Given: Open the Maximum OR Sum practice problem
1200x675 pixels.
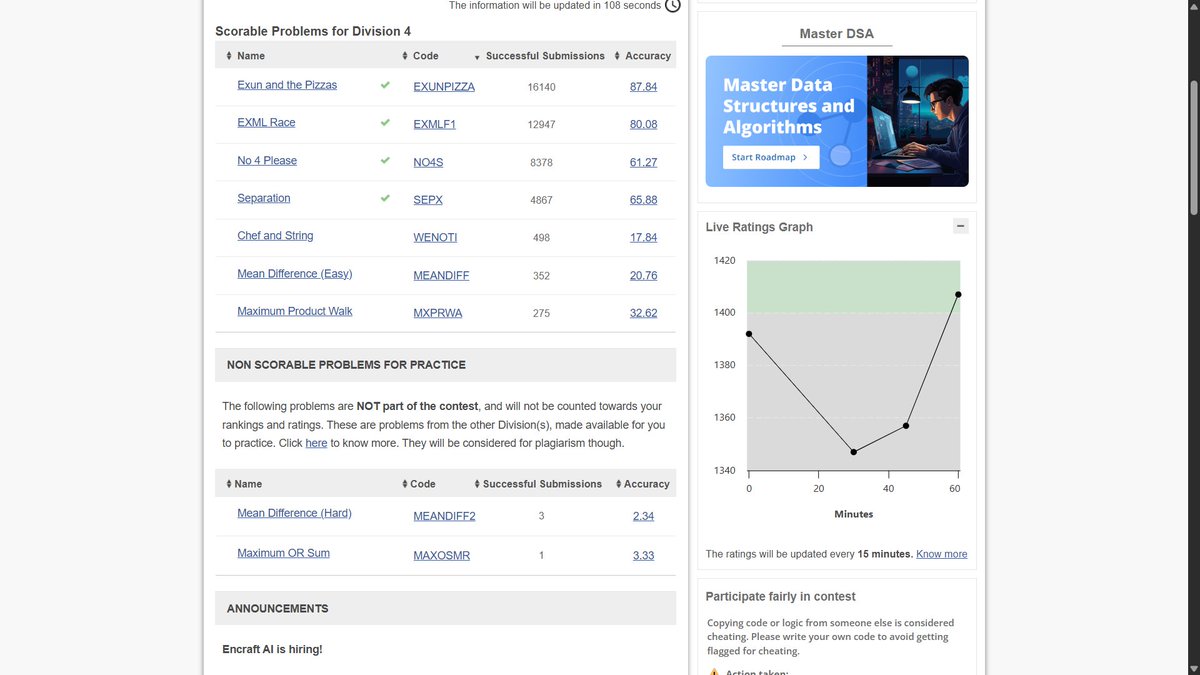Looking at the screenshot, I should 283,553.
